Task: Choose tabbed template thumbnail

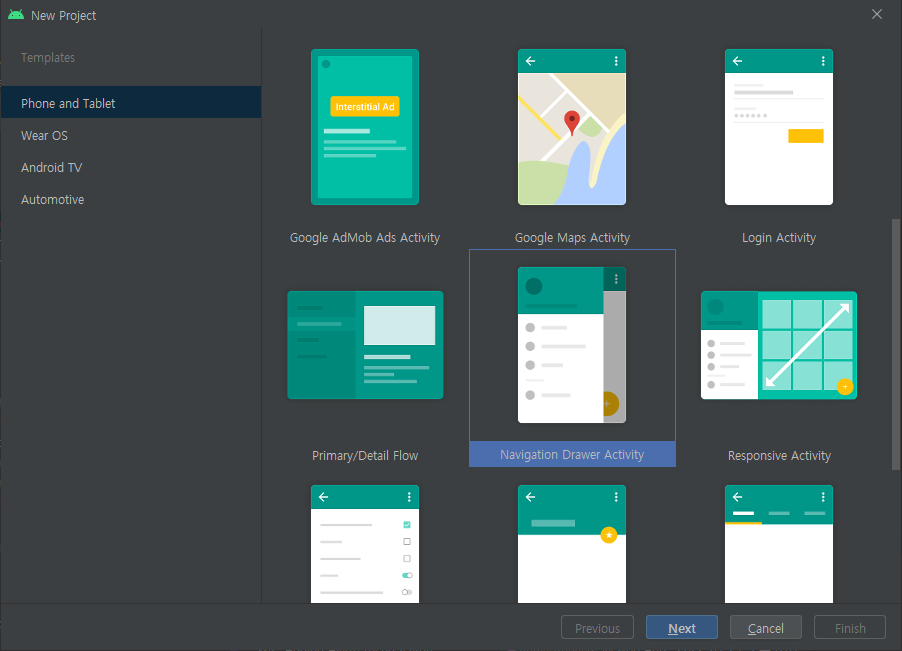Action: (779, 544)
